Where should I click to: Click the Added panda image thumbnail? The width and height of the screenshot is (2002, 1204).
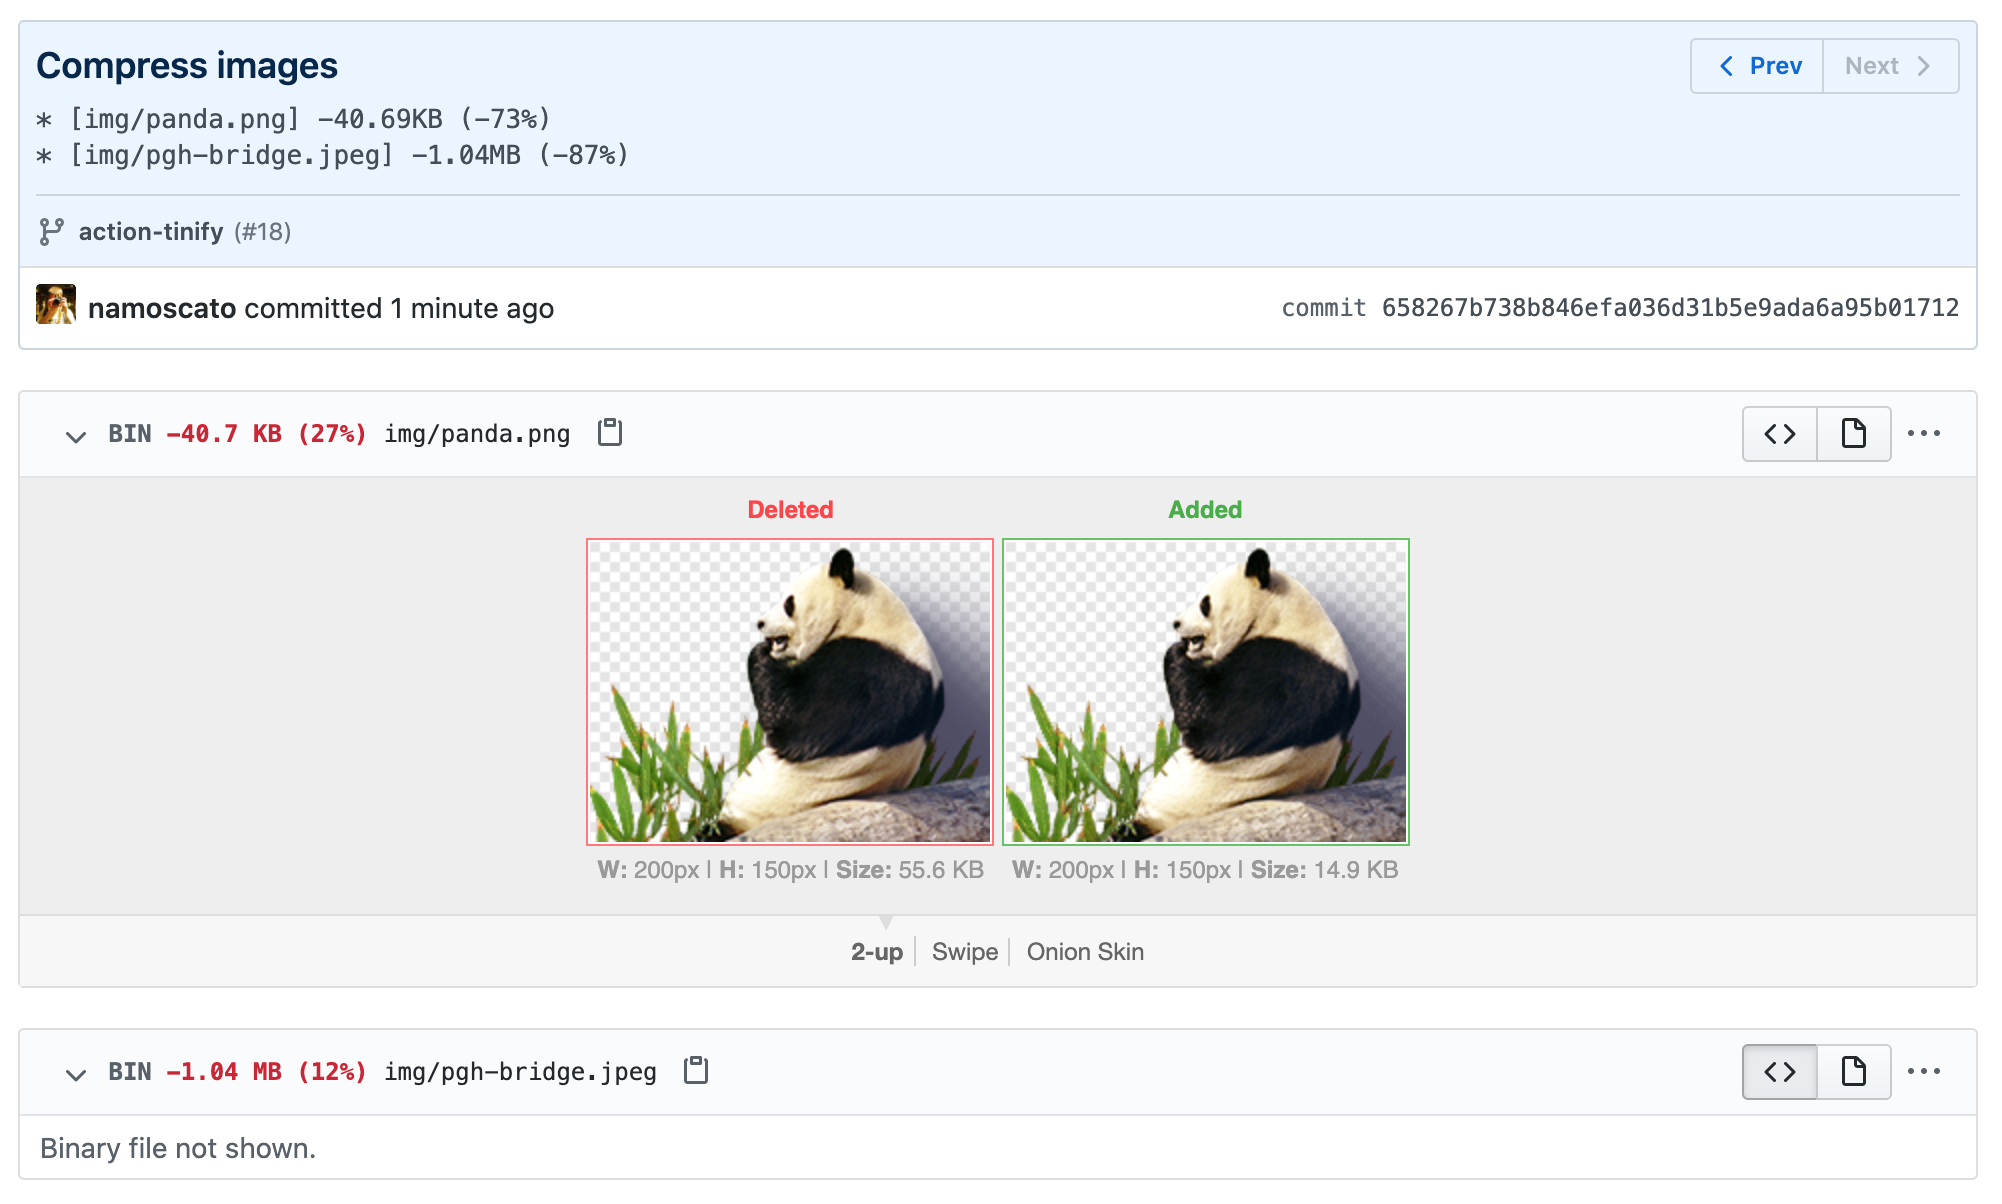click(1205, 692)
